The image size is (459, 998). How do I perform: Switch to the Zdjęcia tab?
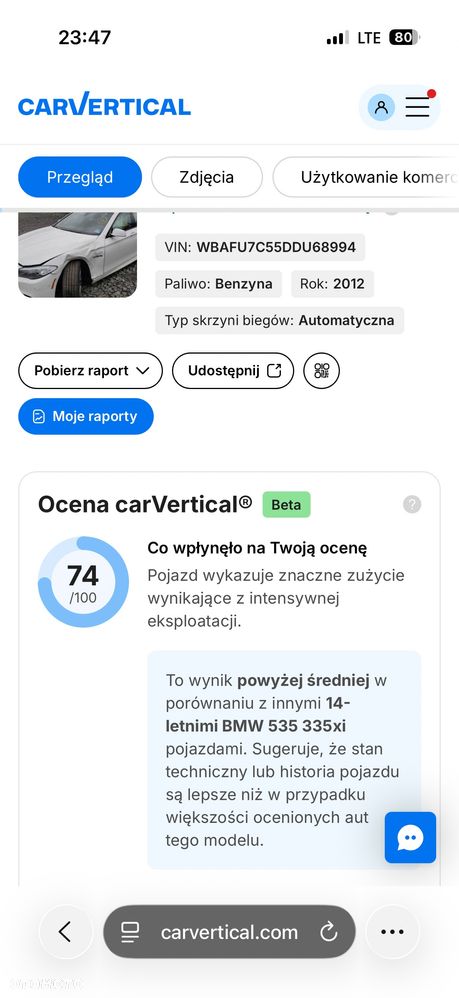206,177
